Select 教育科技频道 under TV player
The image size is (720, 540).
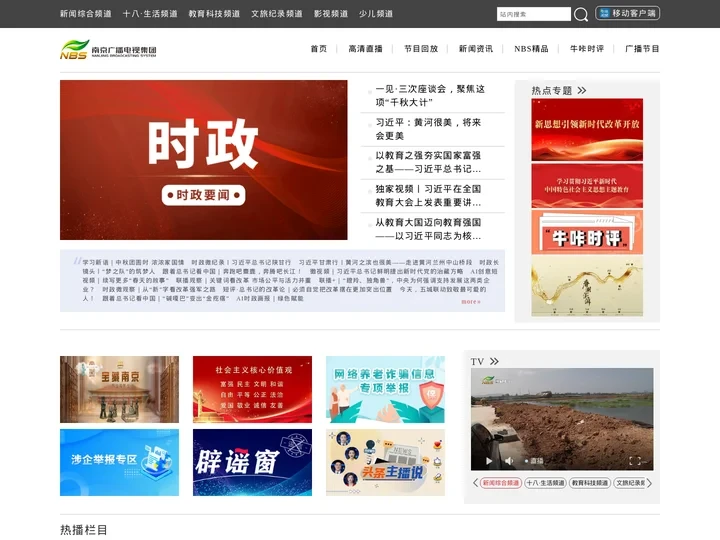[x=590, y=483]
